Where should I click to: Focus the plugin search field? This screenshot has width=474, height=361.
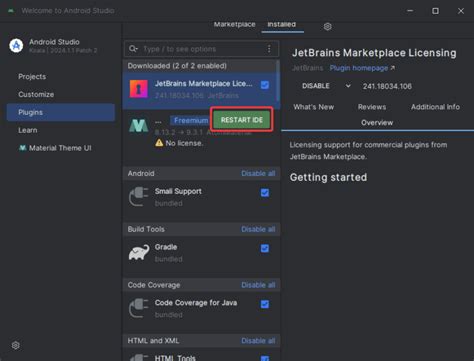pos(201,49)
